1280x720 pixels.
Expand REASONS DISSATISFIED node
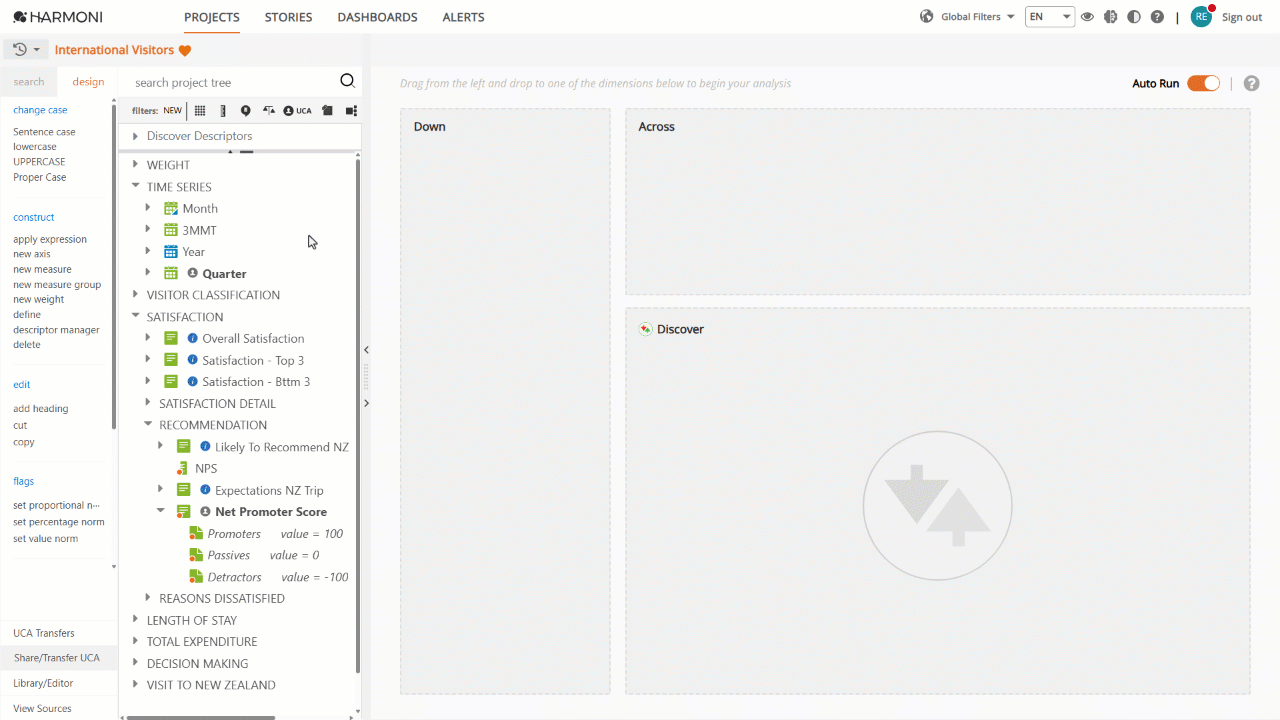148,598
